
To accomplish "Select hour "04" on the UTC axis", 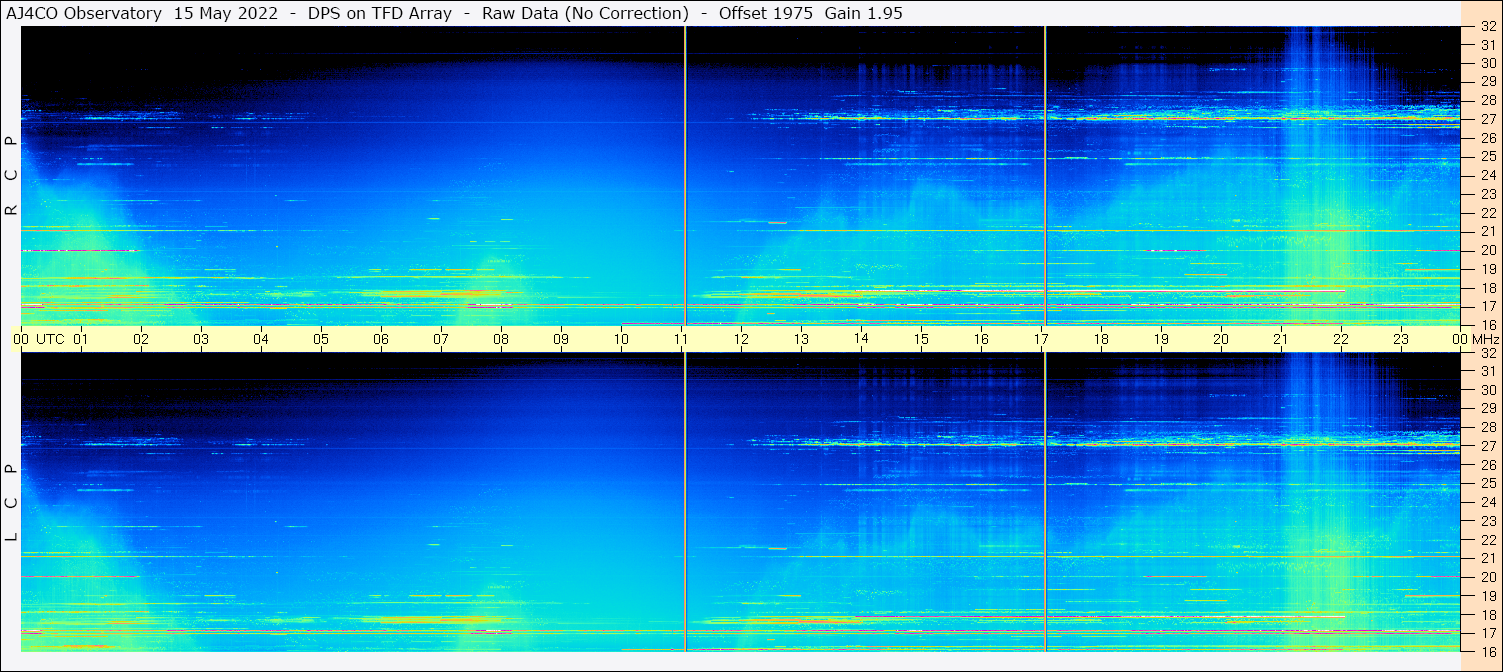I will 261,339.
